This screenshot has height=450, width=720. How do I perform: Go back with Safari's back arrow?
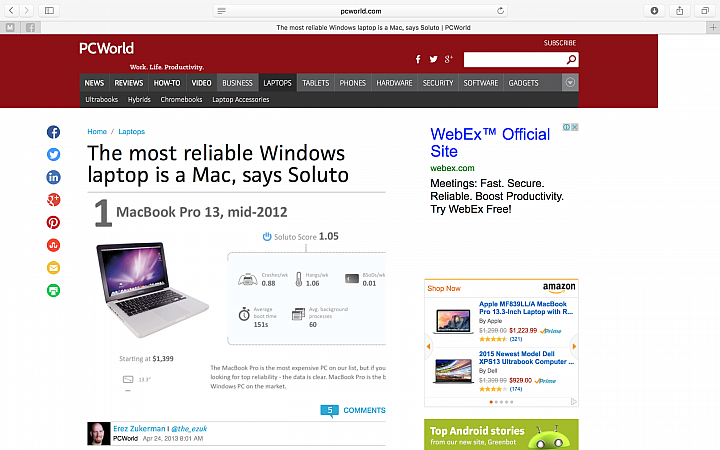11,11
